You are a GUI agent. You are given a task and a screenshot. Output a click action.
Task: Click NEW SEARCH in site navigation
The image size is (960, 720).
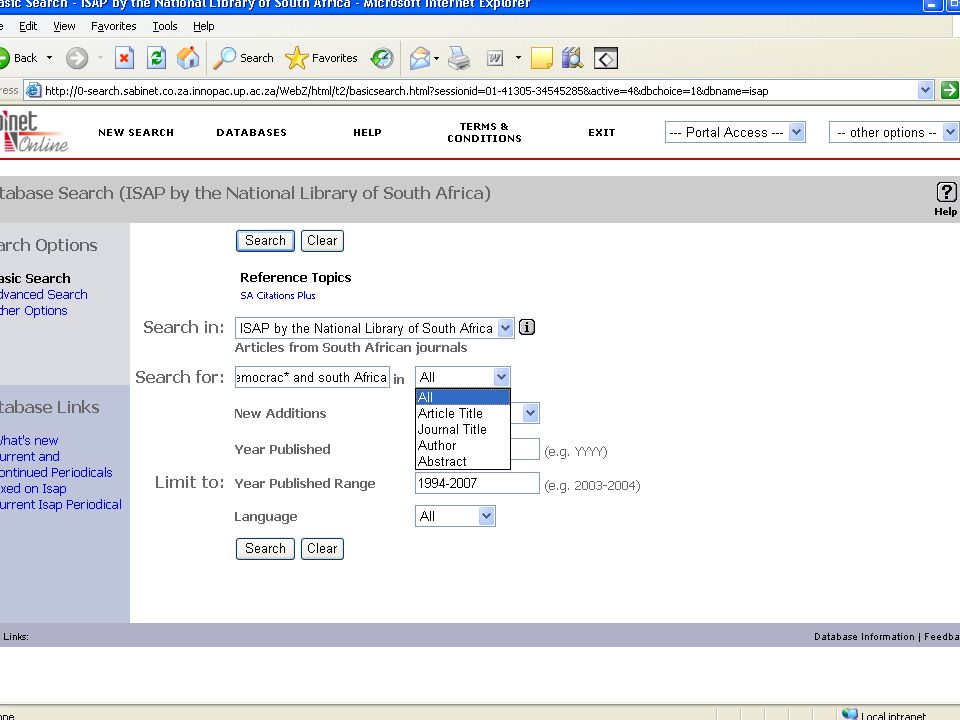(136, 132)
